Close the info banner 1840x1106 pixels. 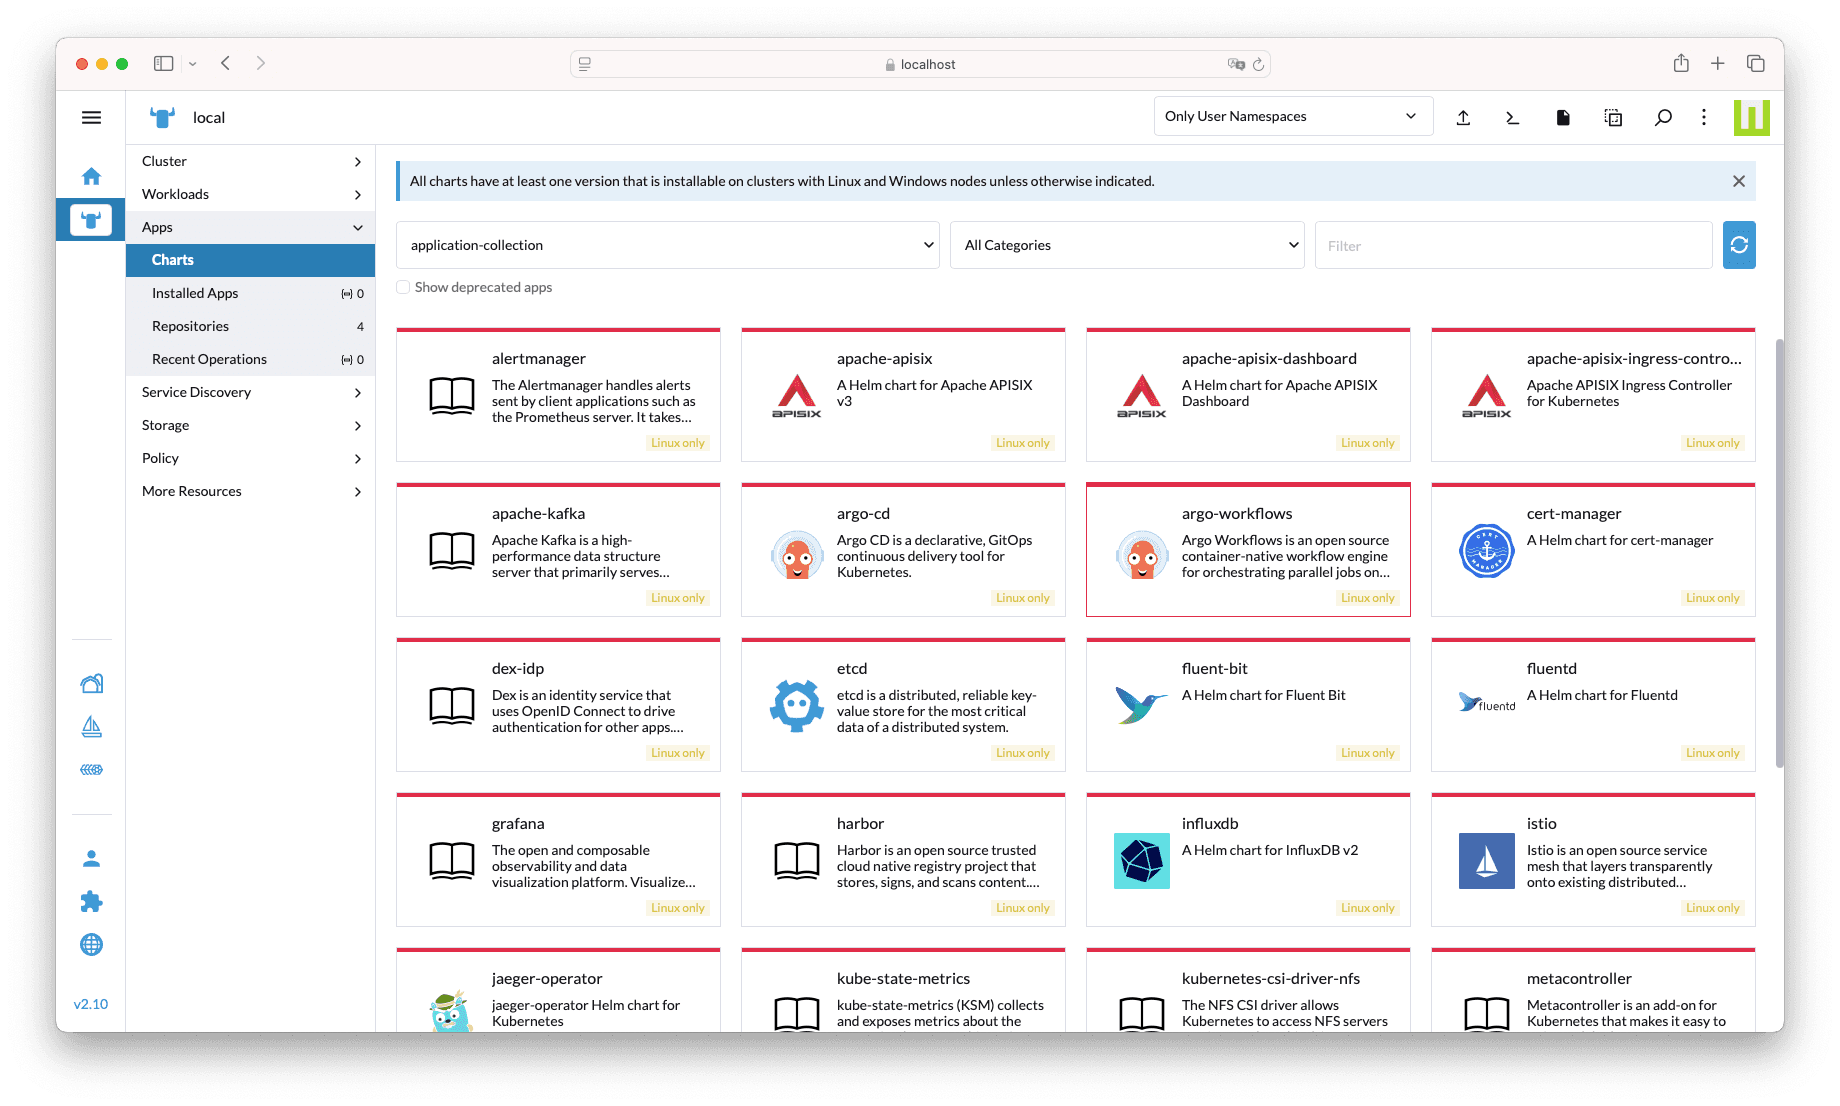(x=1739, y=181)
